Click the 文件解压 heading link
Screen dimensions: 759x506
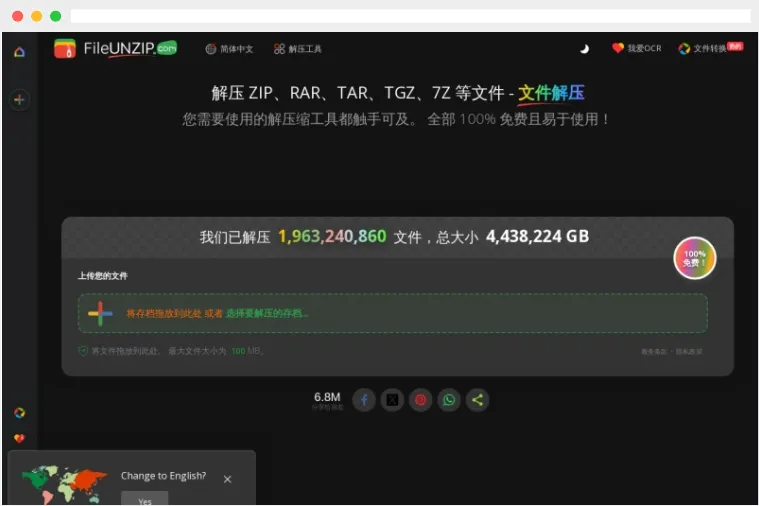point(551,92)
